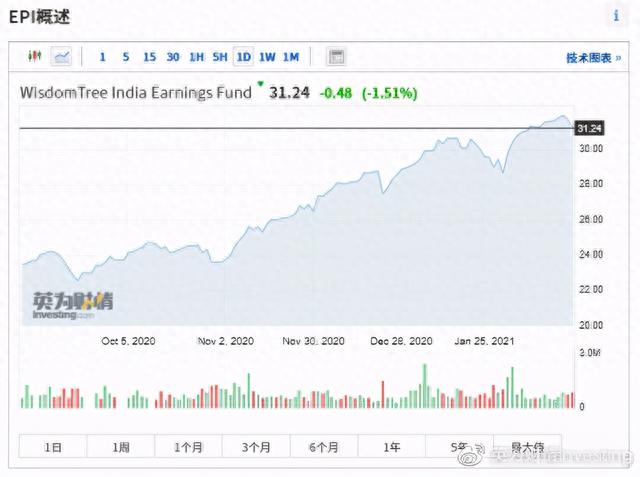Show the 1日 time range
This screenshot has width=640, height=477.
pyautogui.click(x=53, y=447)
